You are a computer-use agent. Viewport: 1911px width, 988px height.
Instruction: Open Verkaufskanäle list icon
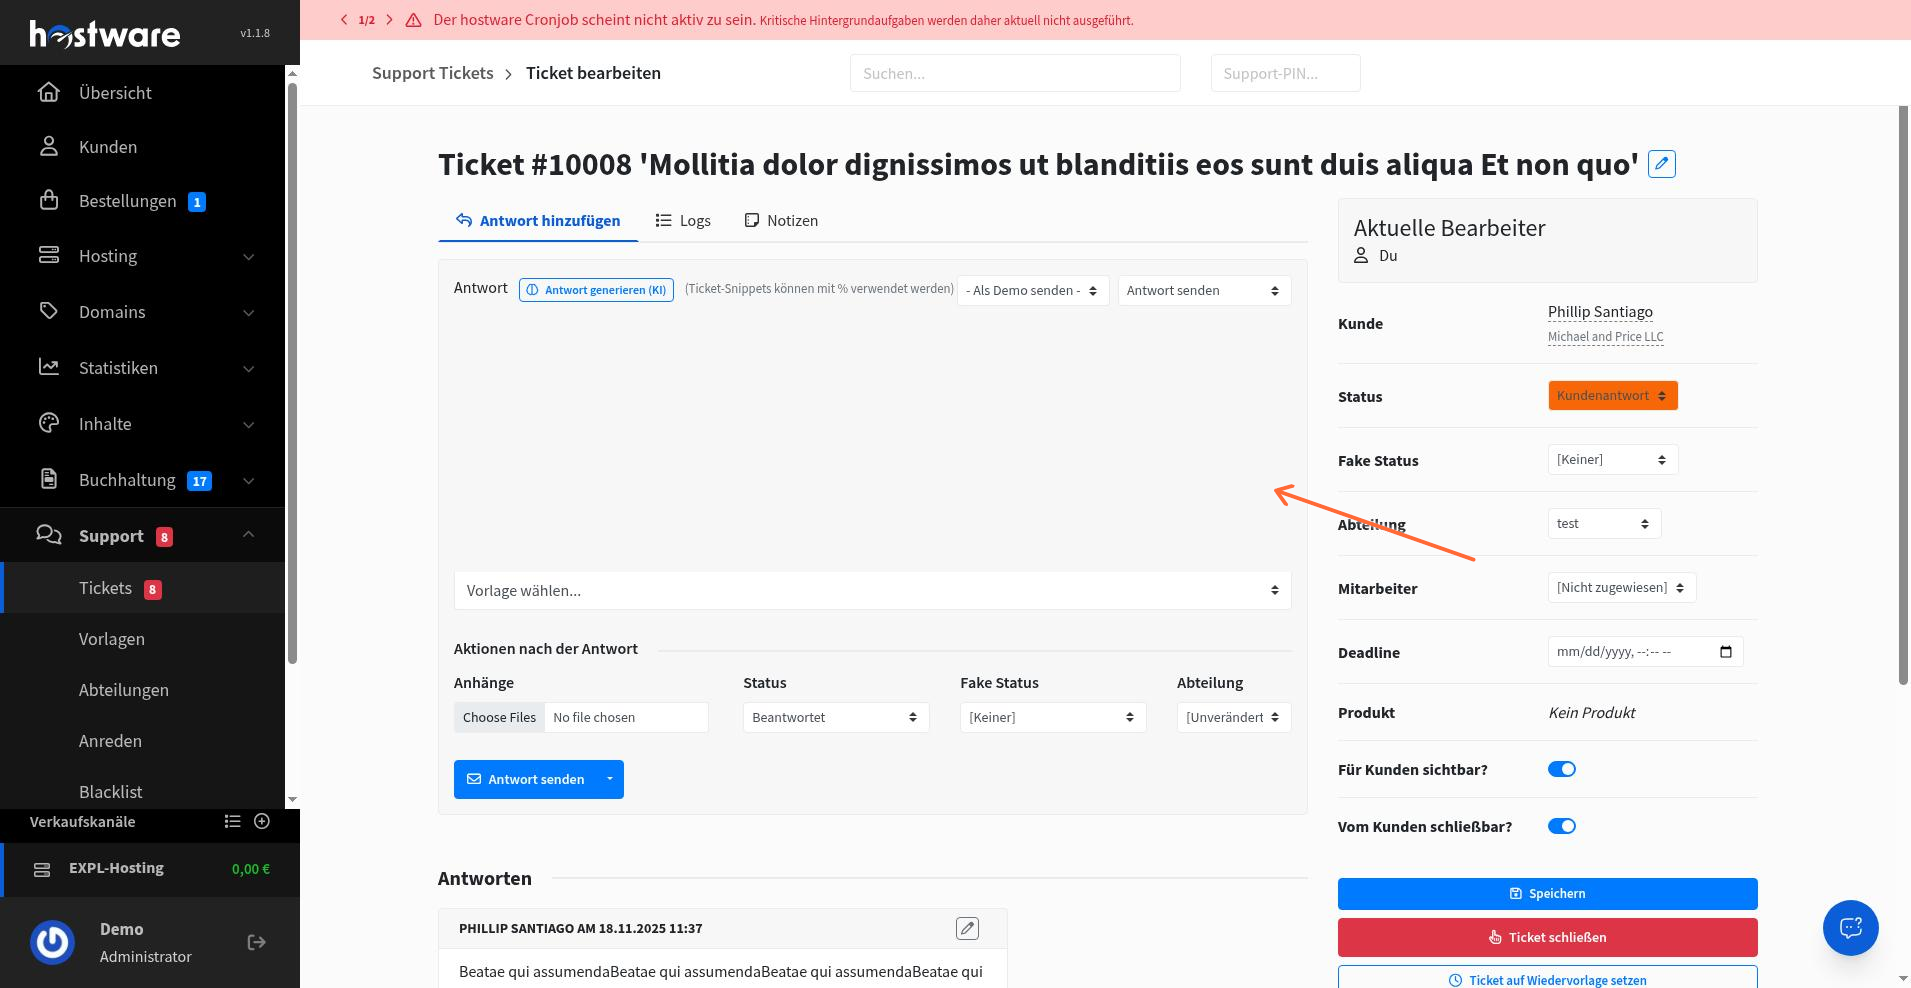(x=233, y=821)
